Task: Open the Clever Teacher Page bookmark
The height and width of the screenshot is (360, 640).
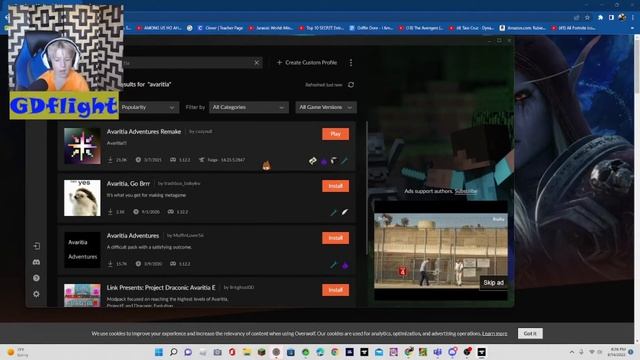Action: tap(220, 28)
